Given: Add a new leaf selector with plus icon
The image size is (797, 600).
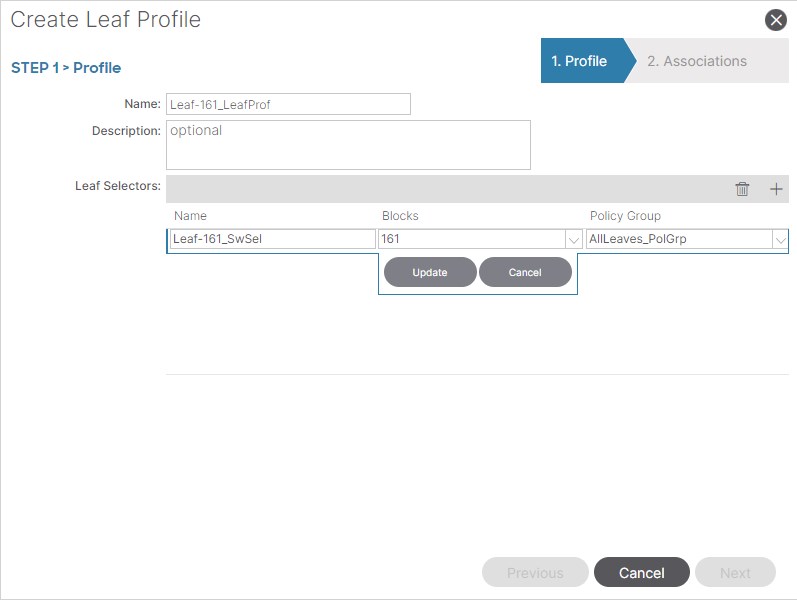Looking at the screenshot, I should pos(776,189).
